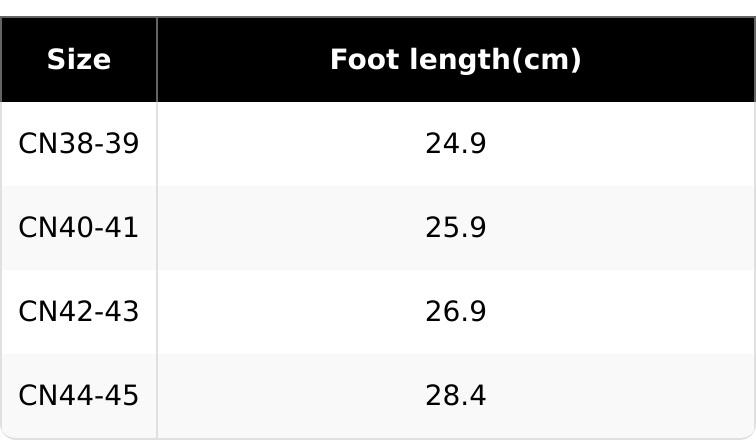Pick the foot length for size CN38-39
The width and height of the screenshot is (756, 440).
[455, 144]
